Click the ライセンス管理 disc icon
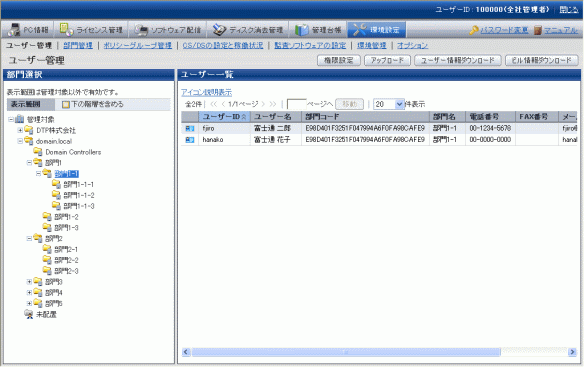The width and height of the screenshot is (584, 367). [66, 30]
